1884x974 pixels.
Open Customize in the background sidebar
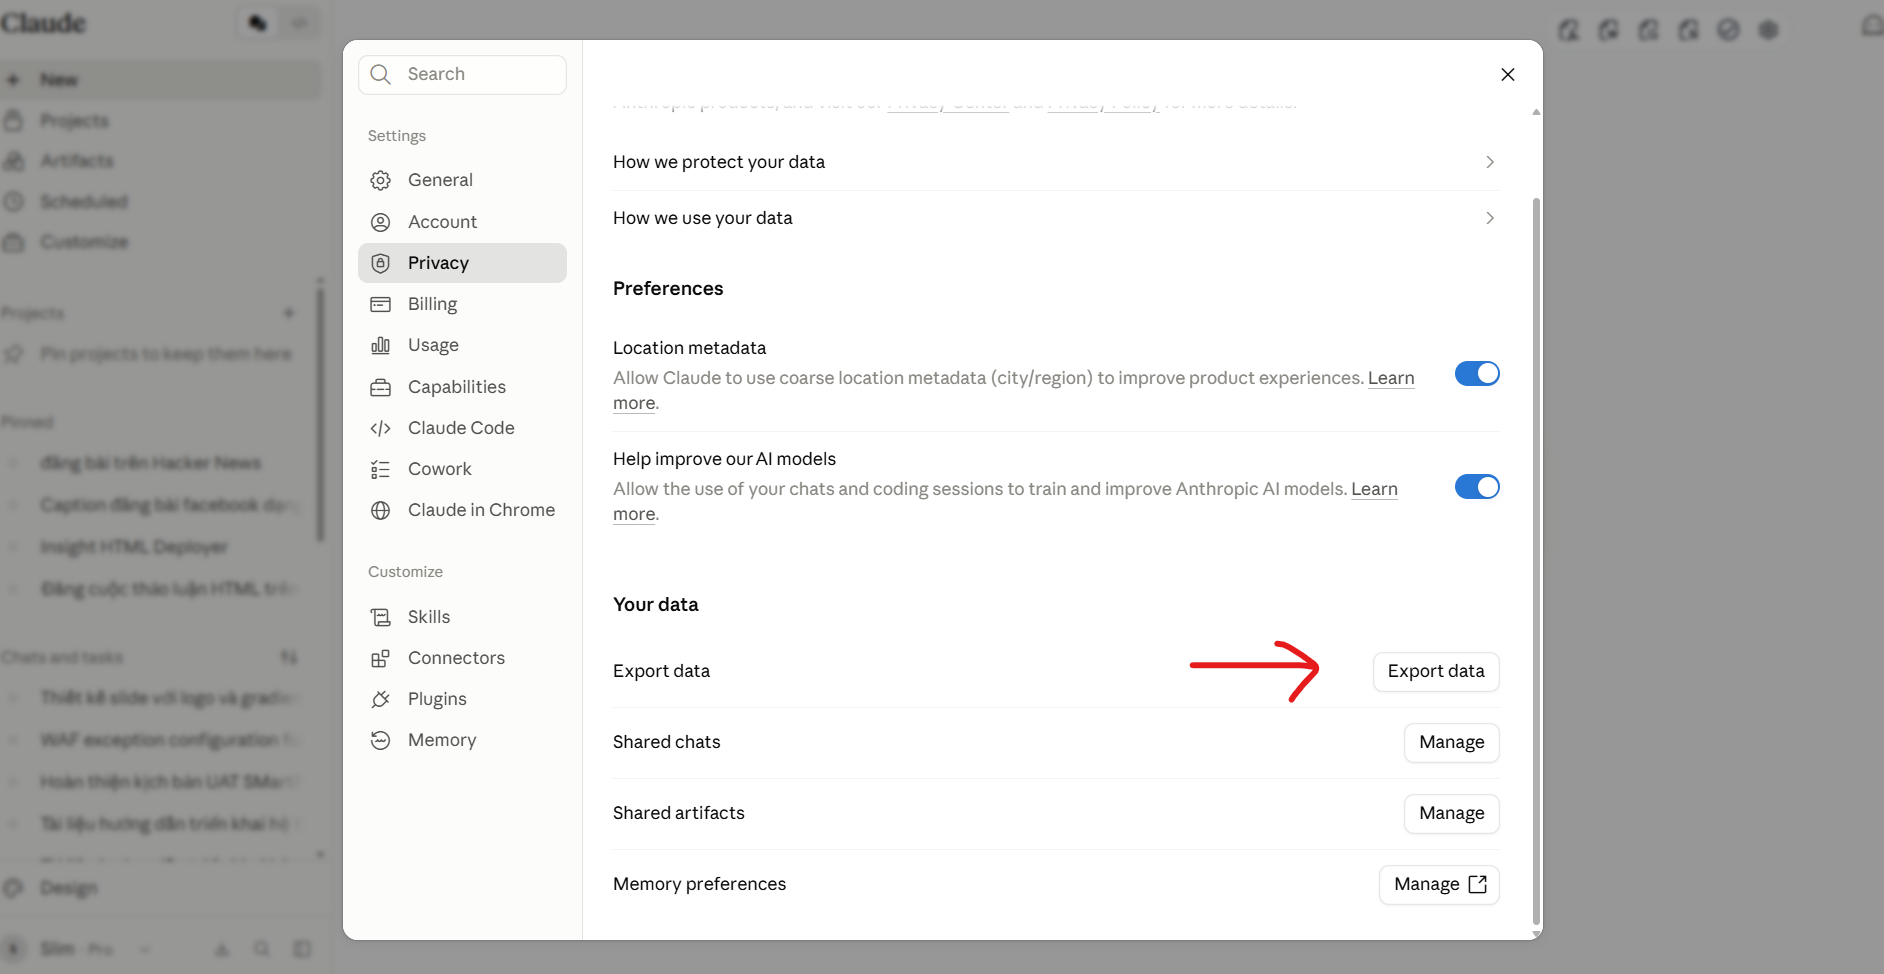160,242
